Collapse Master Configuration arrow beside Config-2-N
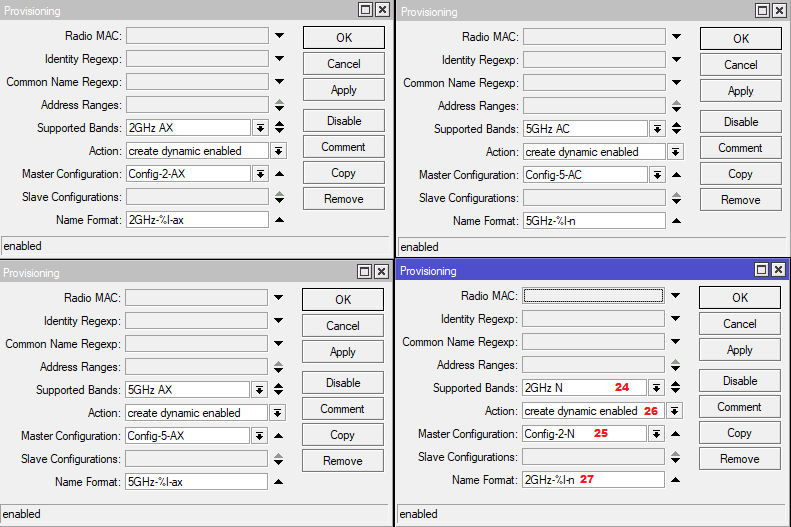Screen dimensions: 791x527 point(675,434)
